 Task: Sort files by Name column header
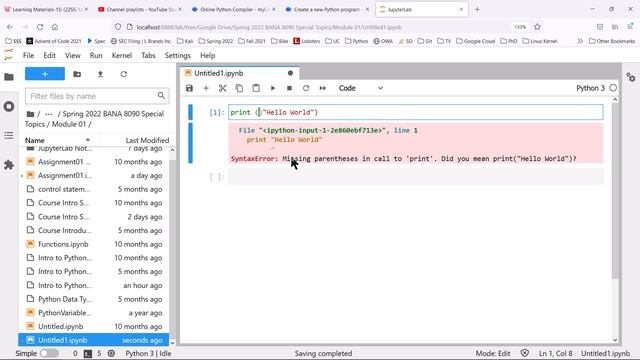[57, 140]
